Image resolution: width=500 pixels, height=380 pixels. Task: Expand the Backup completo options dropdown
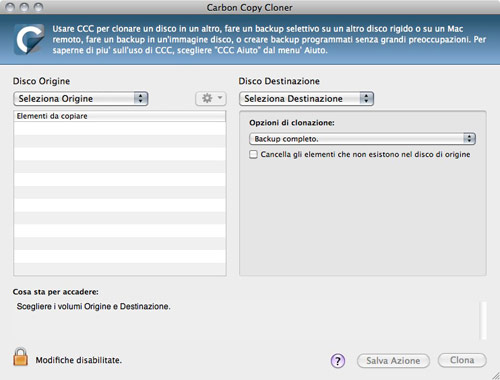pyautogui.click(x=362, y=139)
